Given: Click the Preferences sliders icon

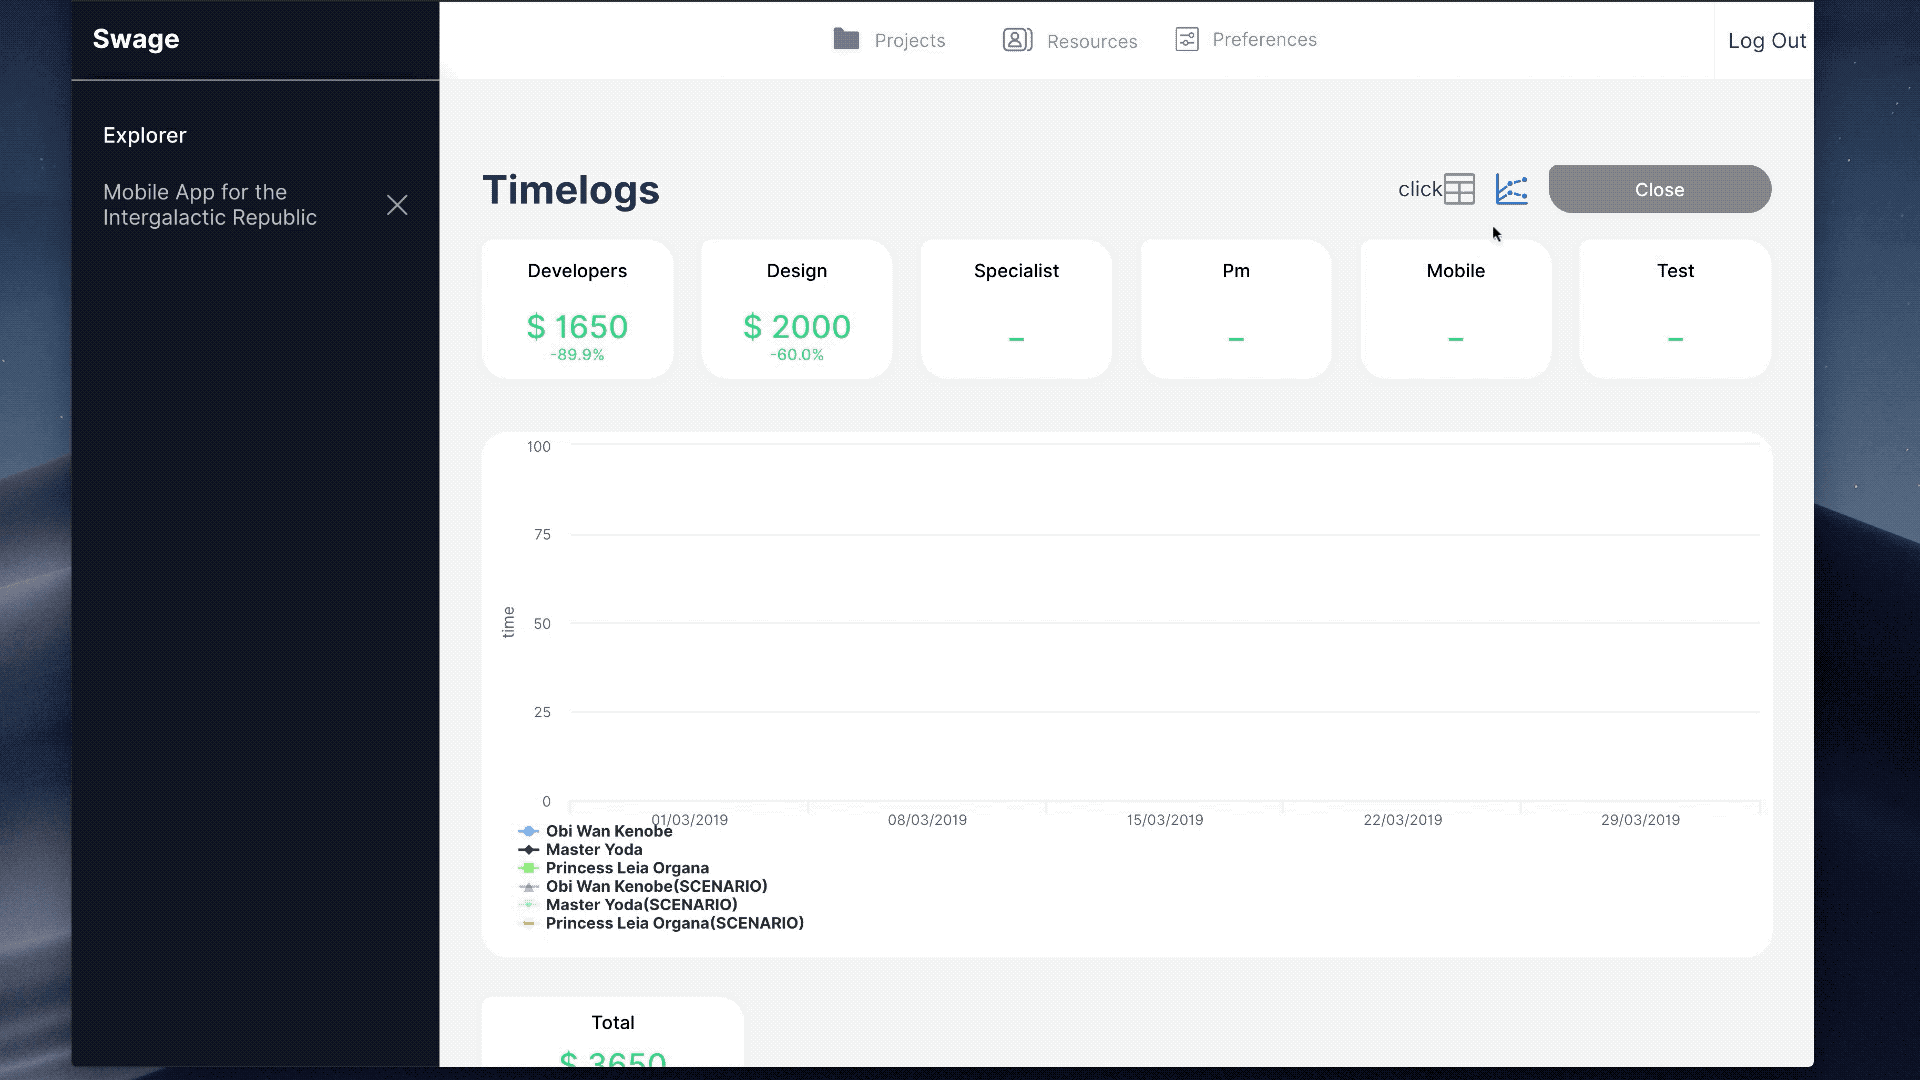Looking at the screenshot, I should click(x=1187, y=40).
